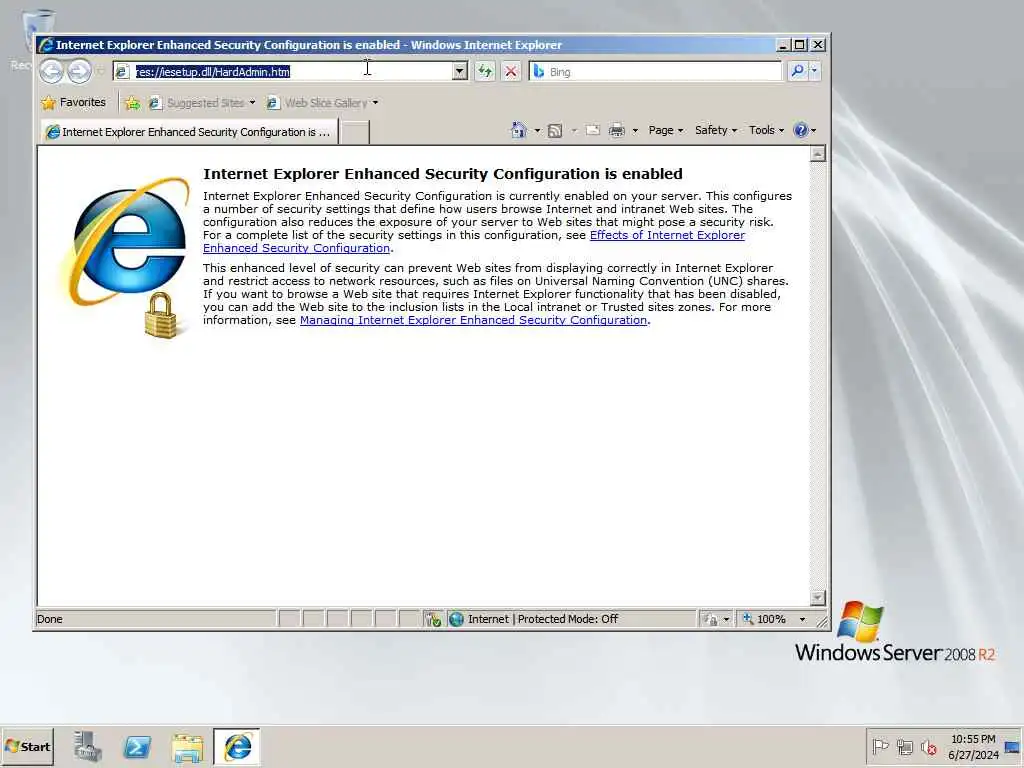Open Windows Explorer folder taskbar icon

pyautogui.click(x=187, y=747)
